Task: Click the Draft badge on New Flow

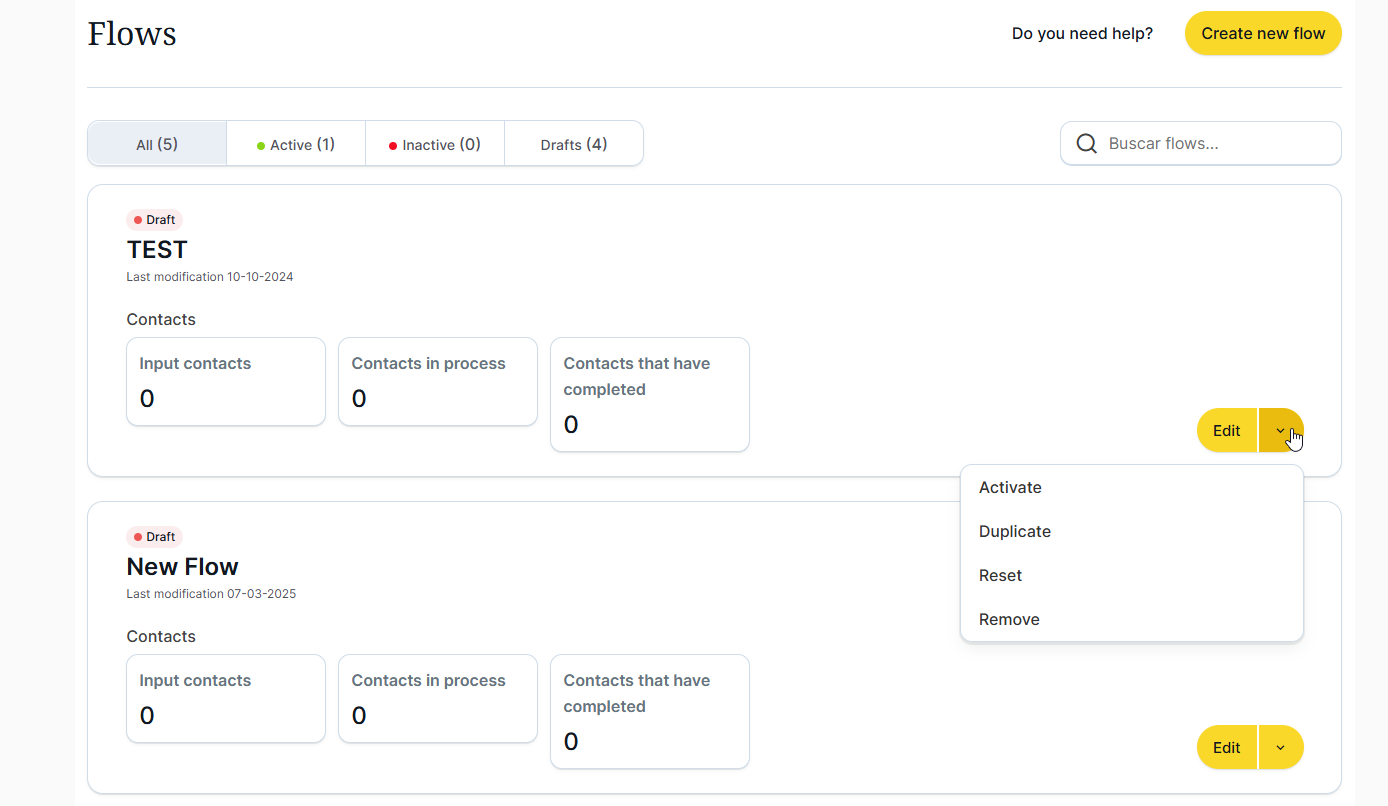Action: pyautogui.click(x=155, y=537)
